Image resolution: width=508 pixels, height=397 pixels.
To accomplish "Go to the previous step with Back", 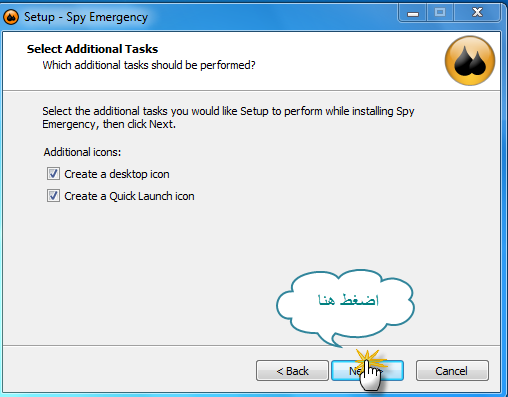I will click(292, 370).
